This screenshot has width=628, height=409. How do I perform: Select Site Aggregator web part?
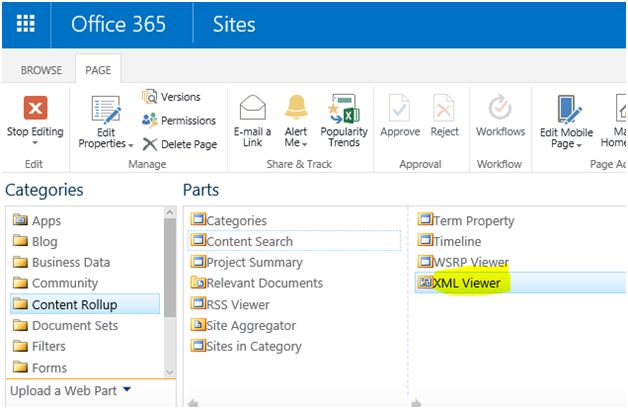tap(243, 325)
